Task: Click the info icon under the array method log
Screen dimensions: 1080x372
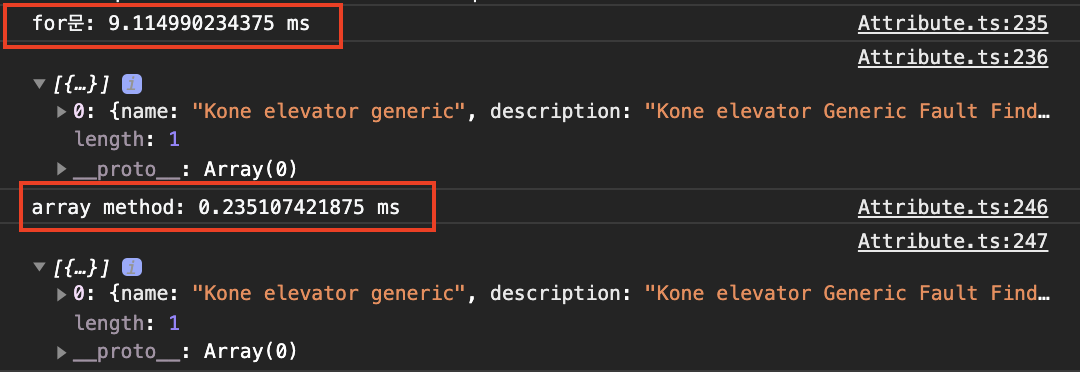Action: [x=132, y=267]
